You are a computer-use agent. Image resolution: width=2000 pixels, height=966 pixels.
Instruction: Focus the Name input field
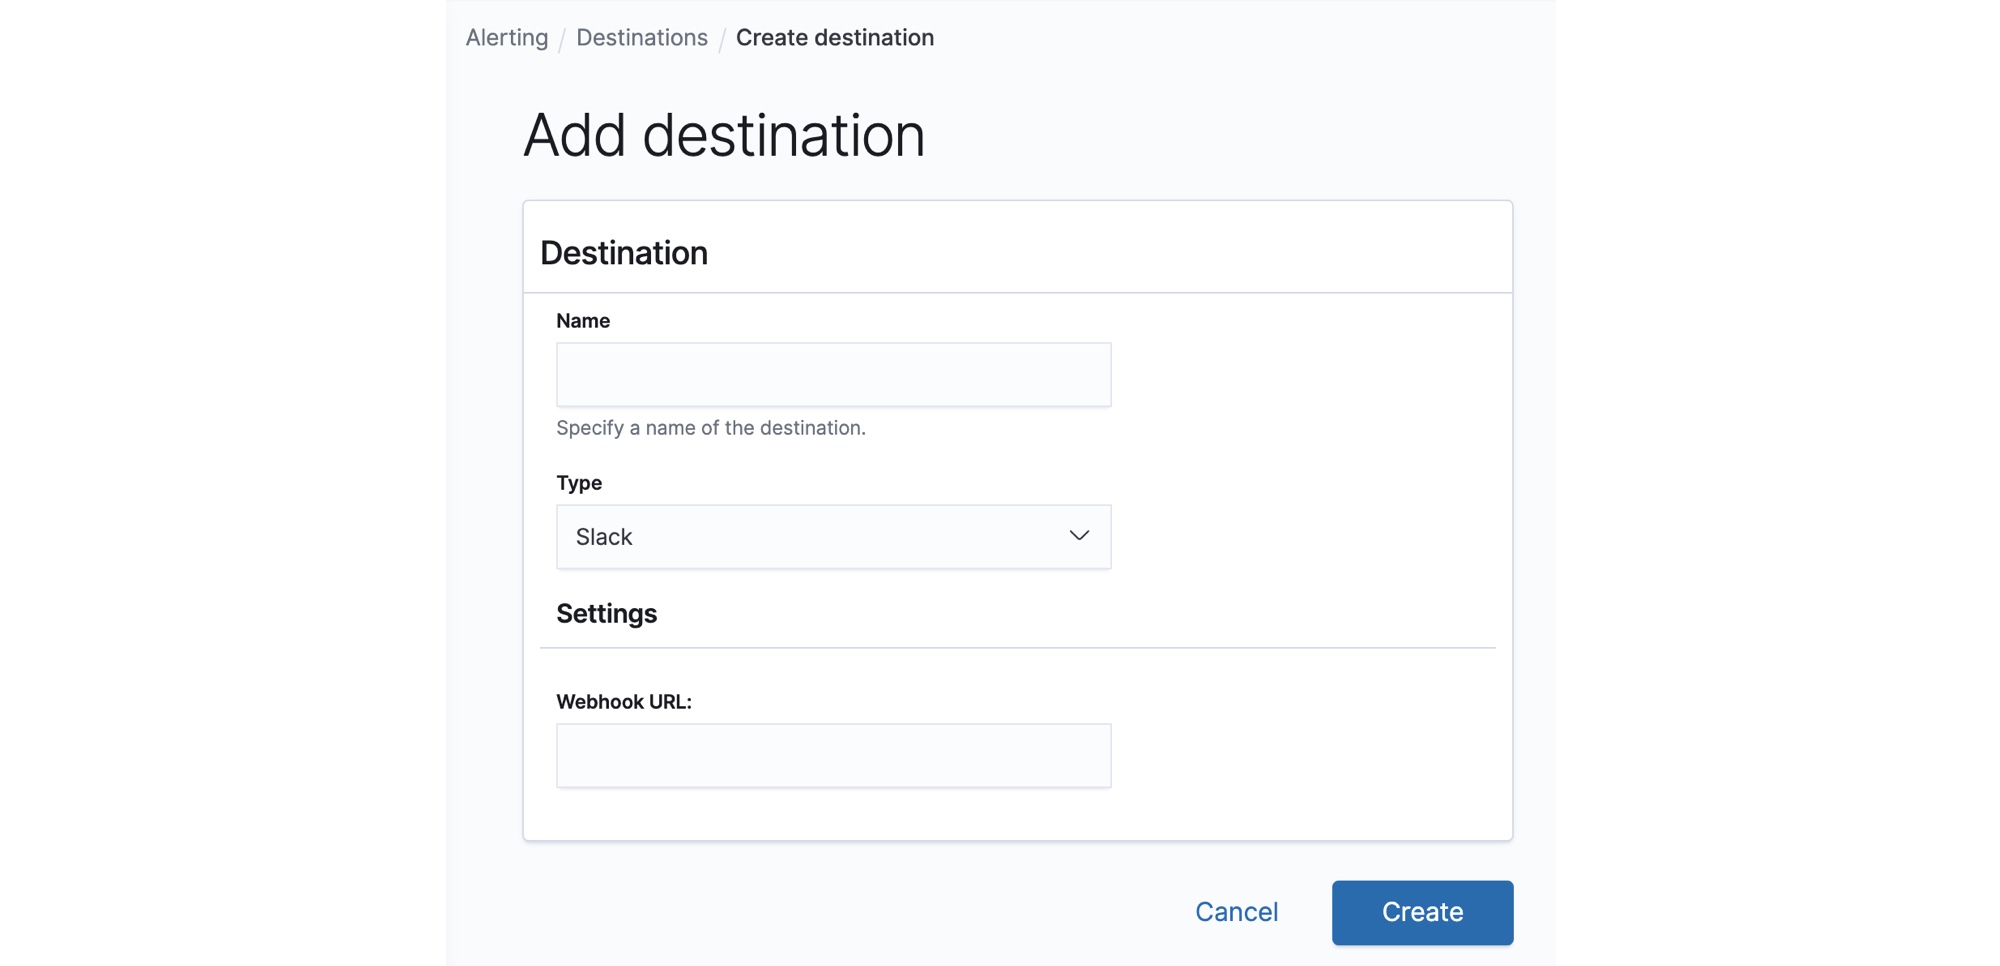point(833,375)
